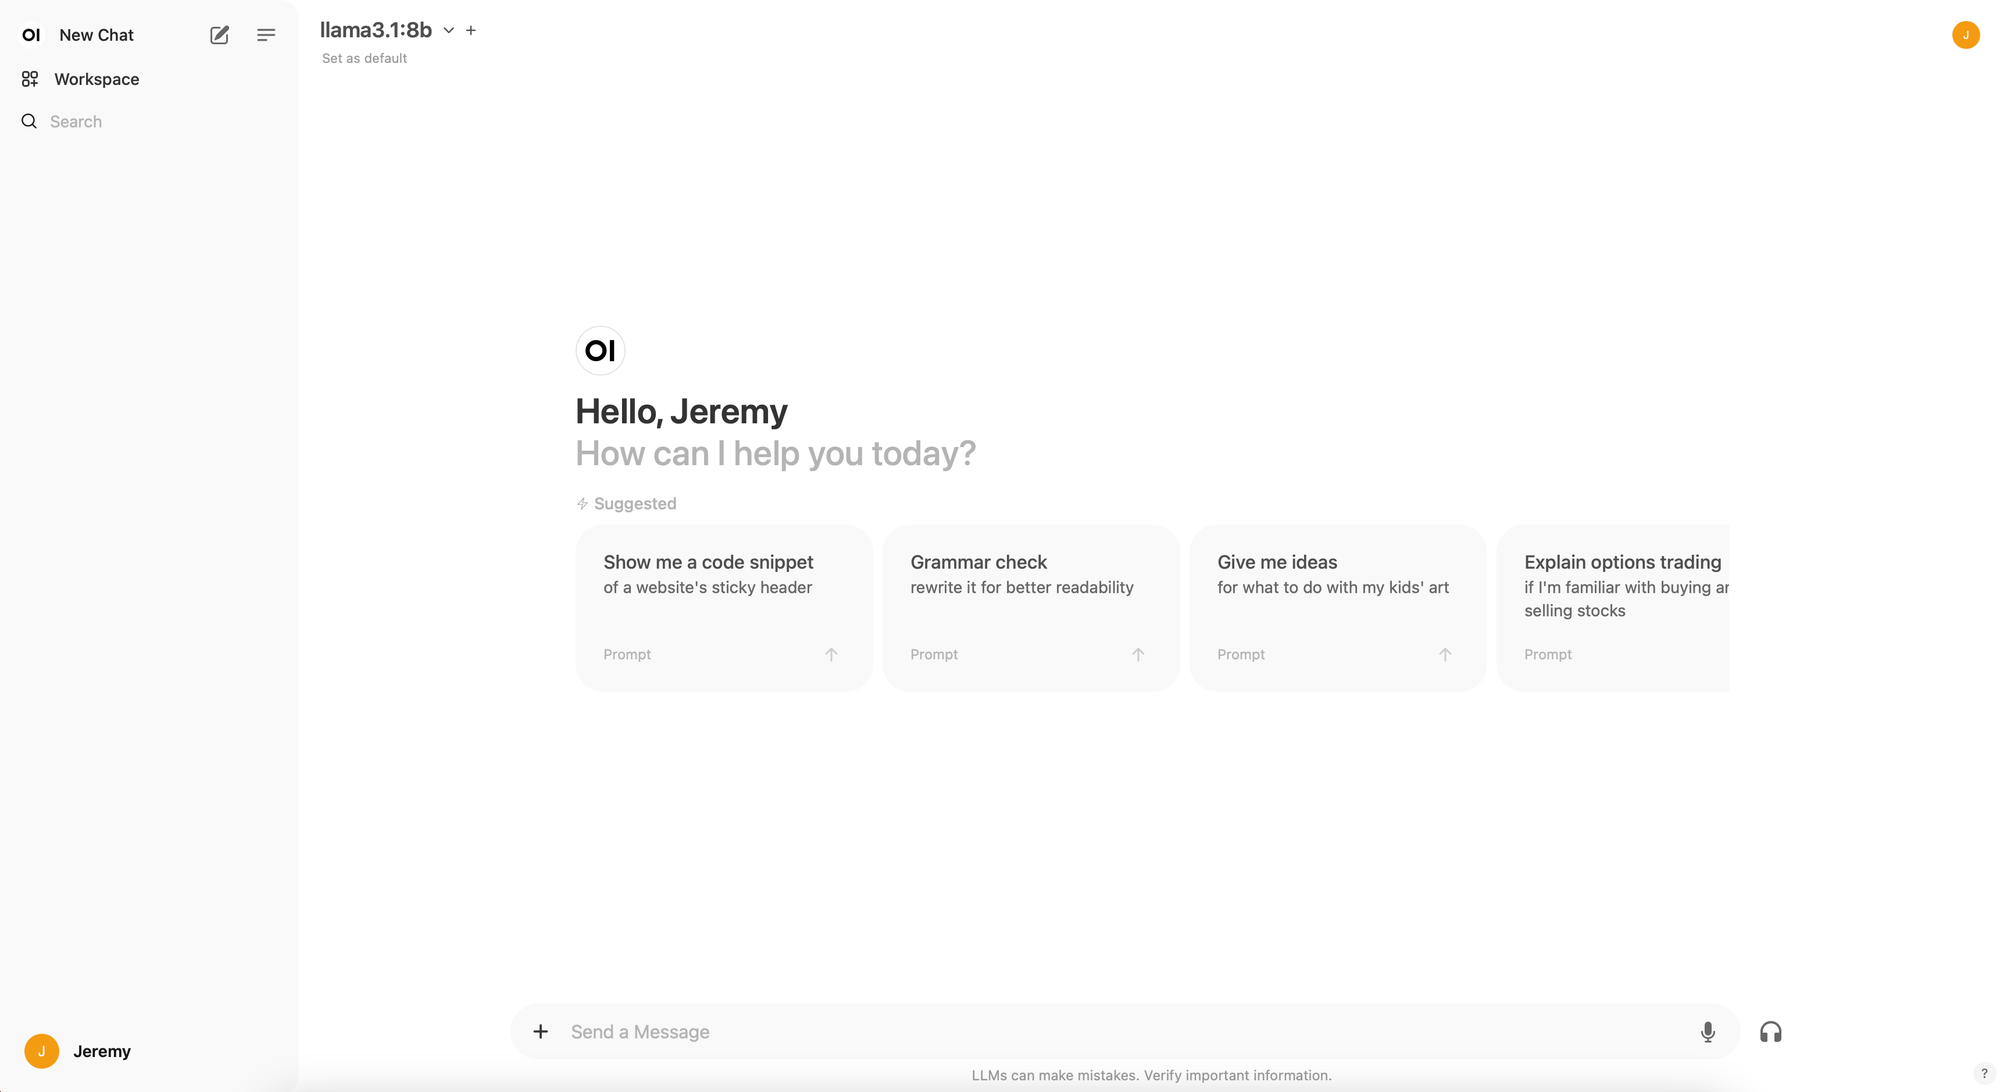
Task: Click the microphone voice input icon
Action: [x=1707, y=1031]
